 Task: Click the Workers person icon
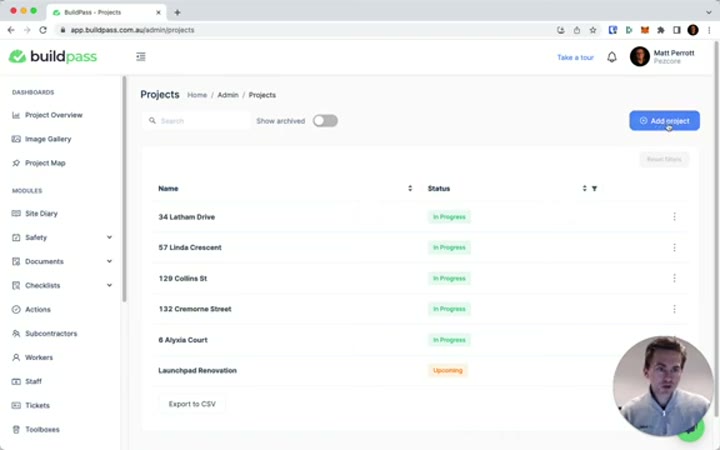(x=16, y=357)
